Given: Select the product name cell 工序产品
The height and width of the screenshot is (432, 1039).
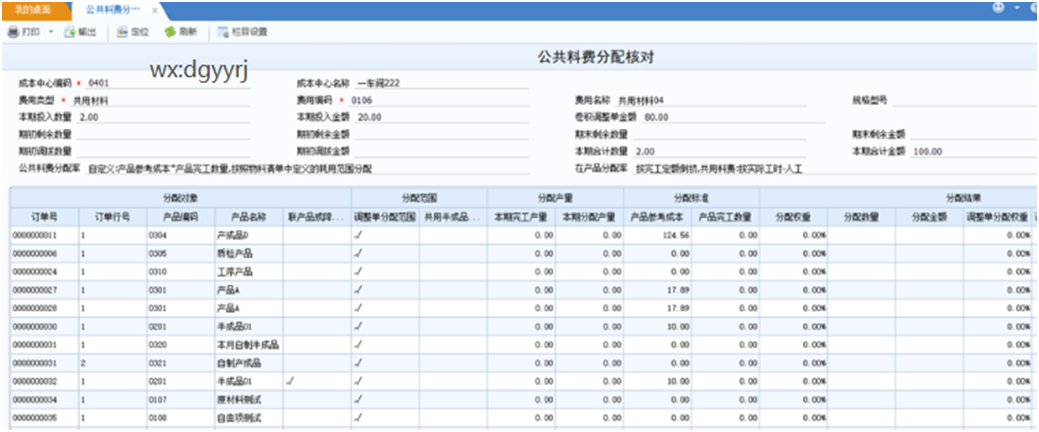Looking at the screenshot, I should point(249,272).
